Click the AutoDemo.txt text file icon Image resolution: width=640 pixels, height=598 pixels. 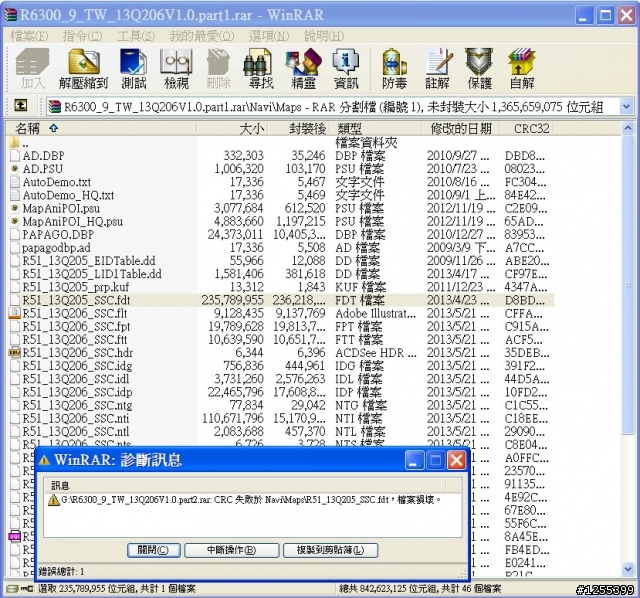coord(15,182)
